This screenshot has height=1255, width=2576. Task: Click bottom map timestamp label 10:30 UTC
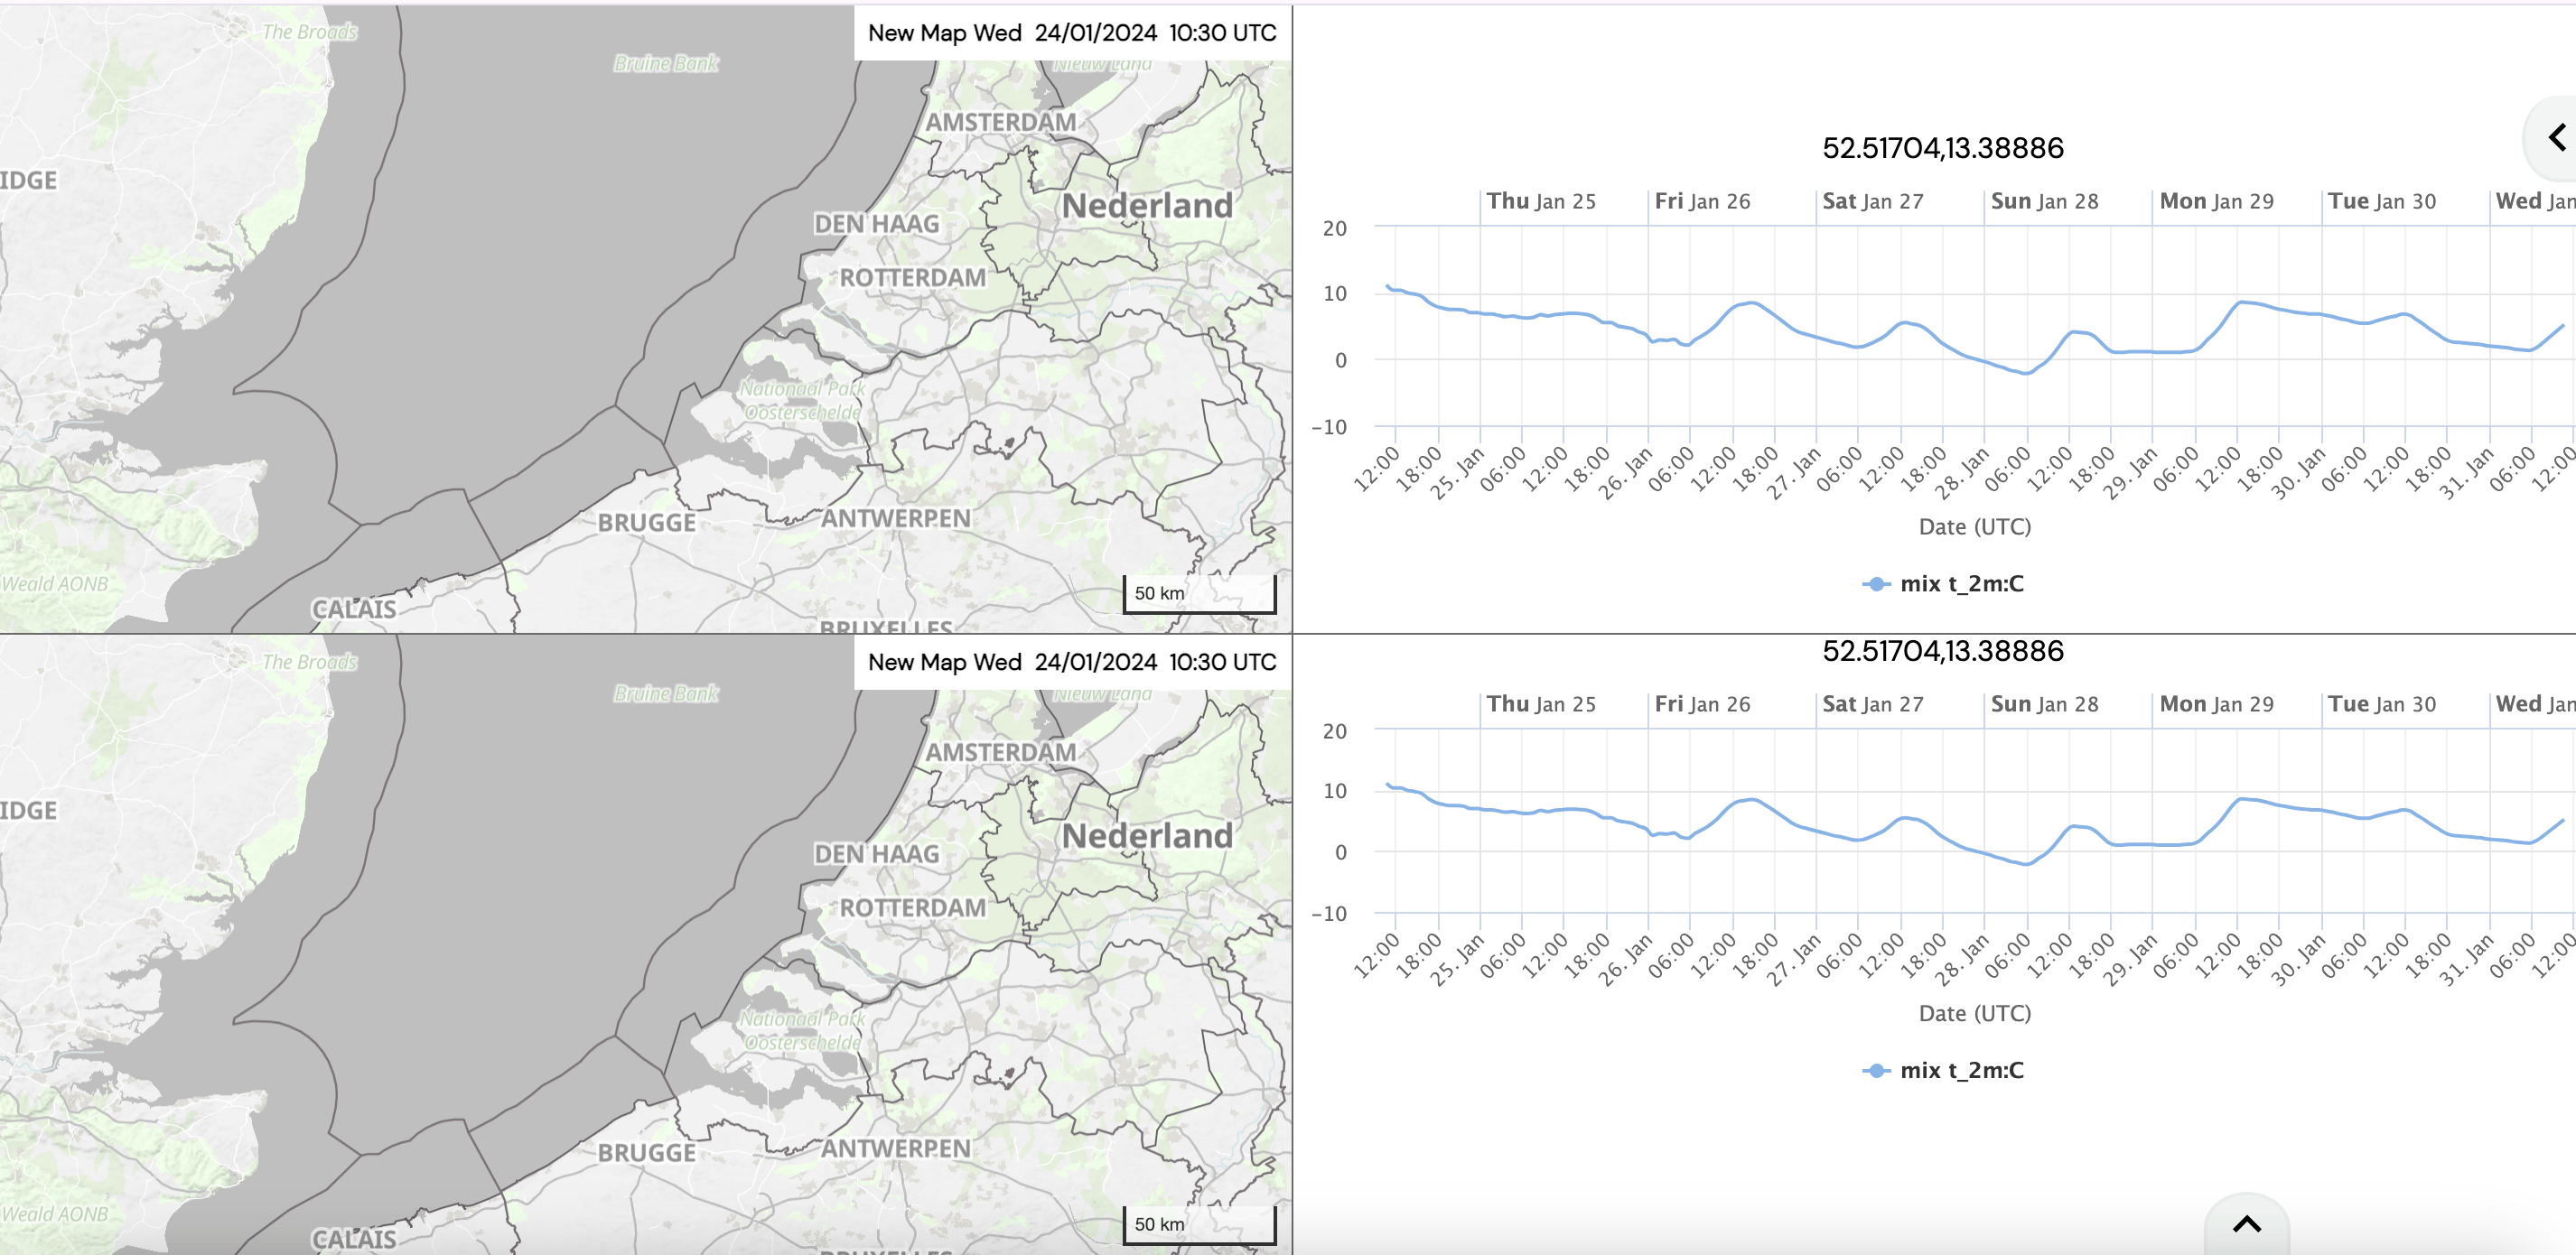click(x=1222, y=662)
